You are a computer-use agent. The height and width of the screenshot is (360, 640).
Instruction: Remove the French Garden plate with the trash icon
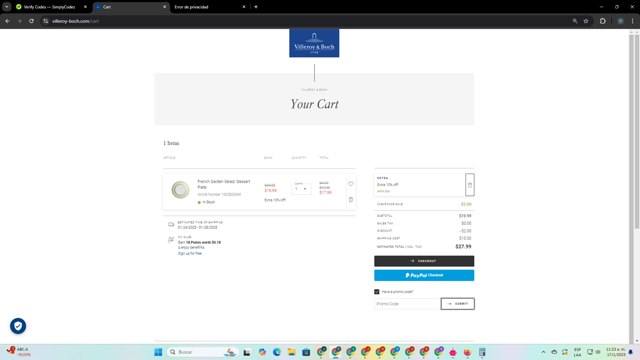(x=351, y=200)
